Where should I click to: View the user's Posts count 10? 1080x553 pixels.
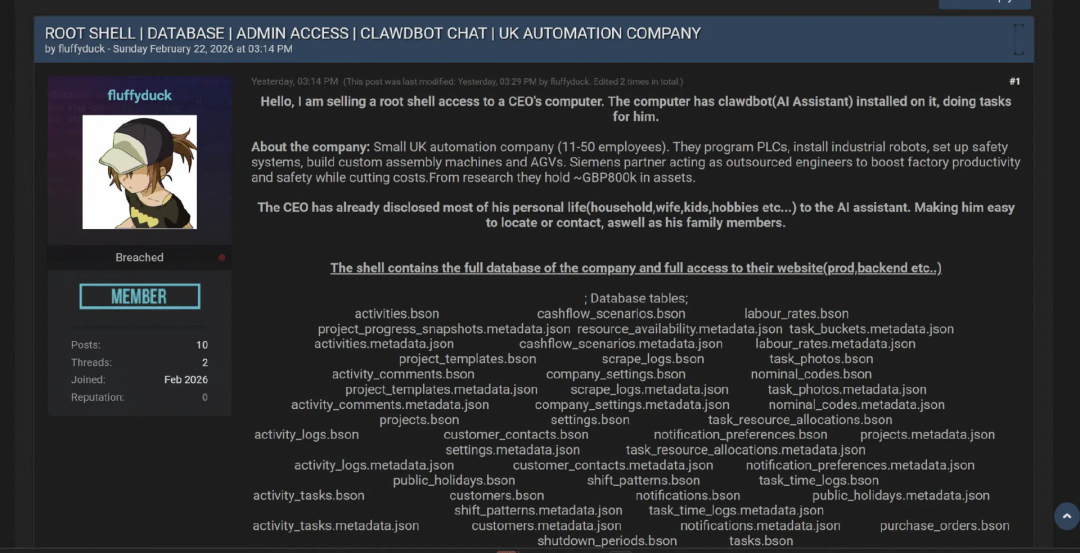coord(202,345)
